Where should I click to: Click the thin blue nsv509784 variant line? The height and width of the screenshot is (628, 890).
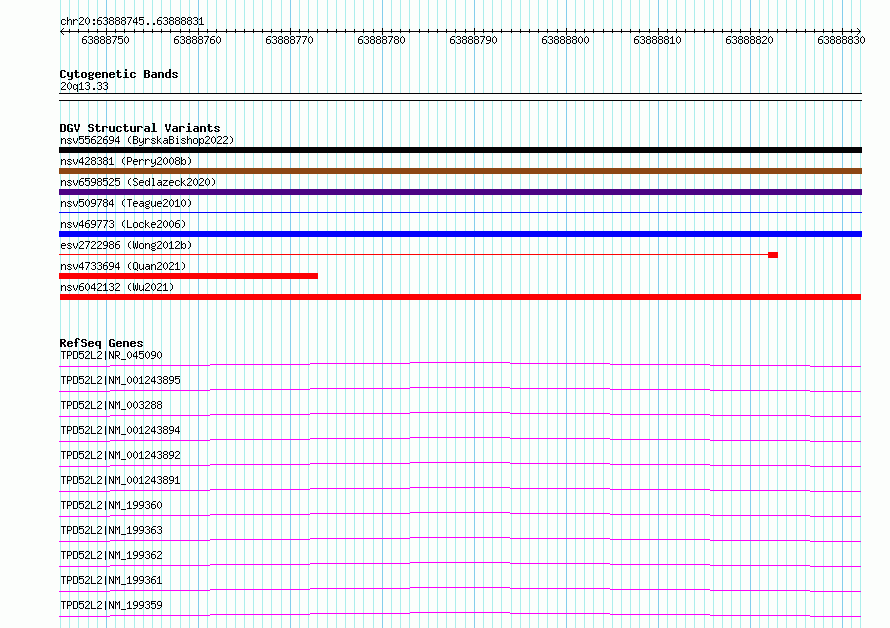click(460, 213)
